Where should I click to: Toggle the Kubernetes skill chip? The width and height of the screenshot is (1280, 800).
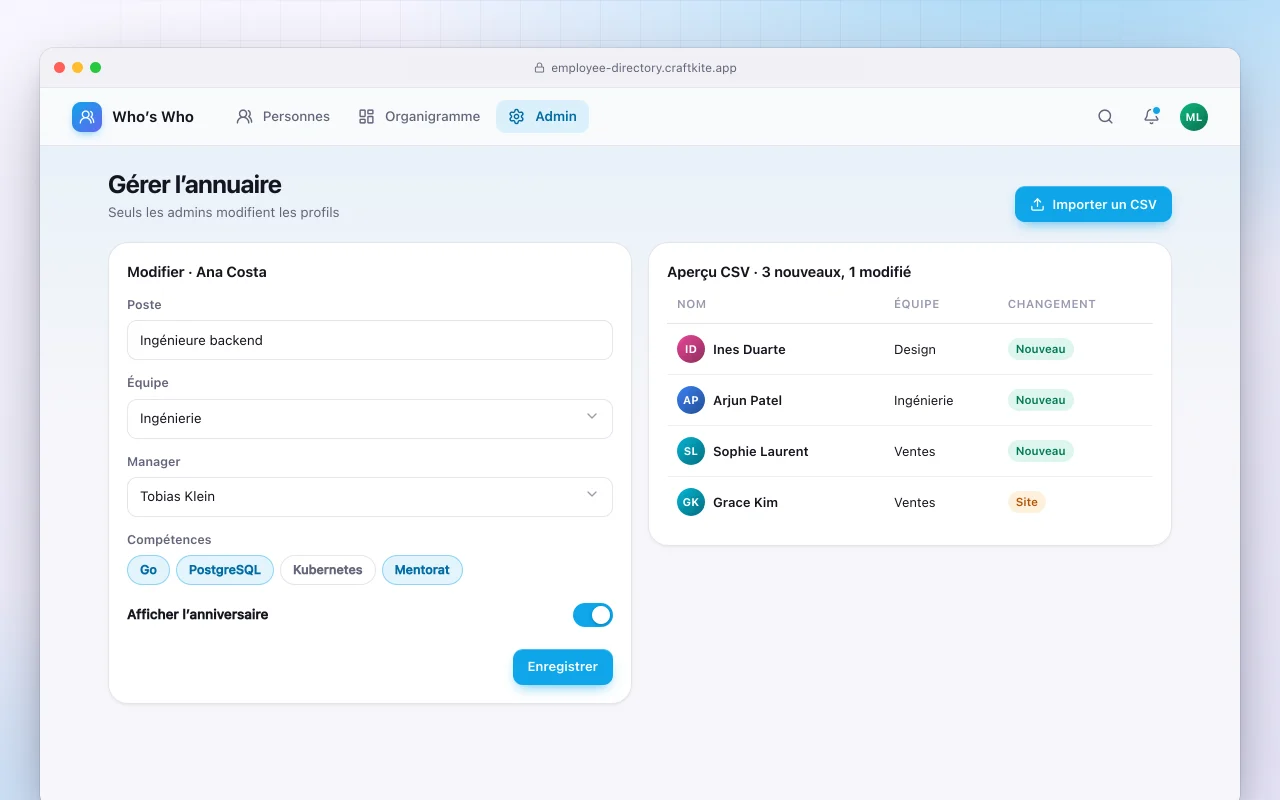tap(328, 570)
